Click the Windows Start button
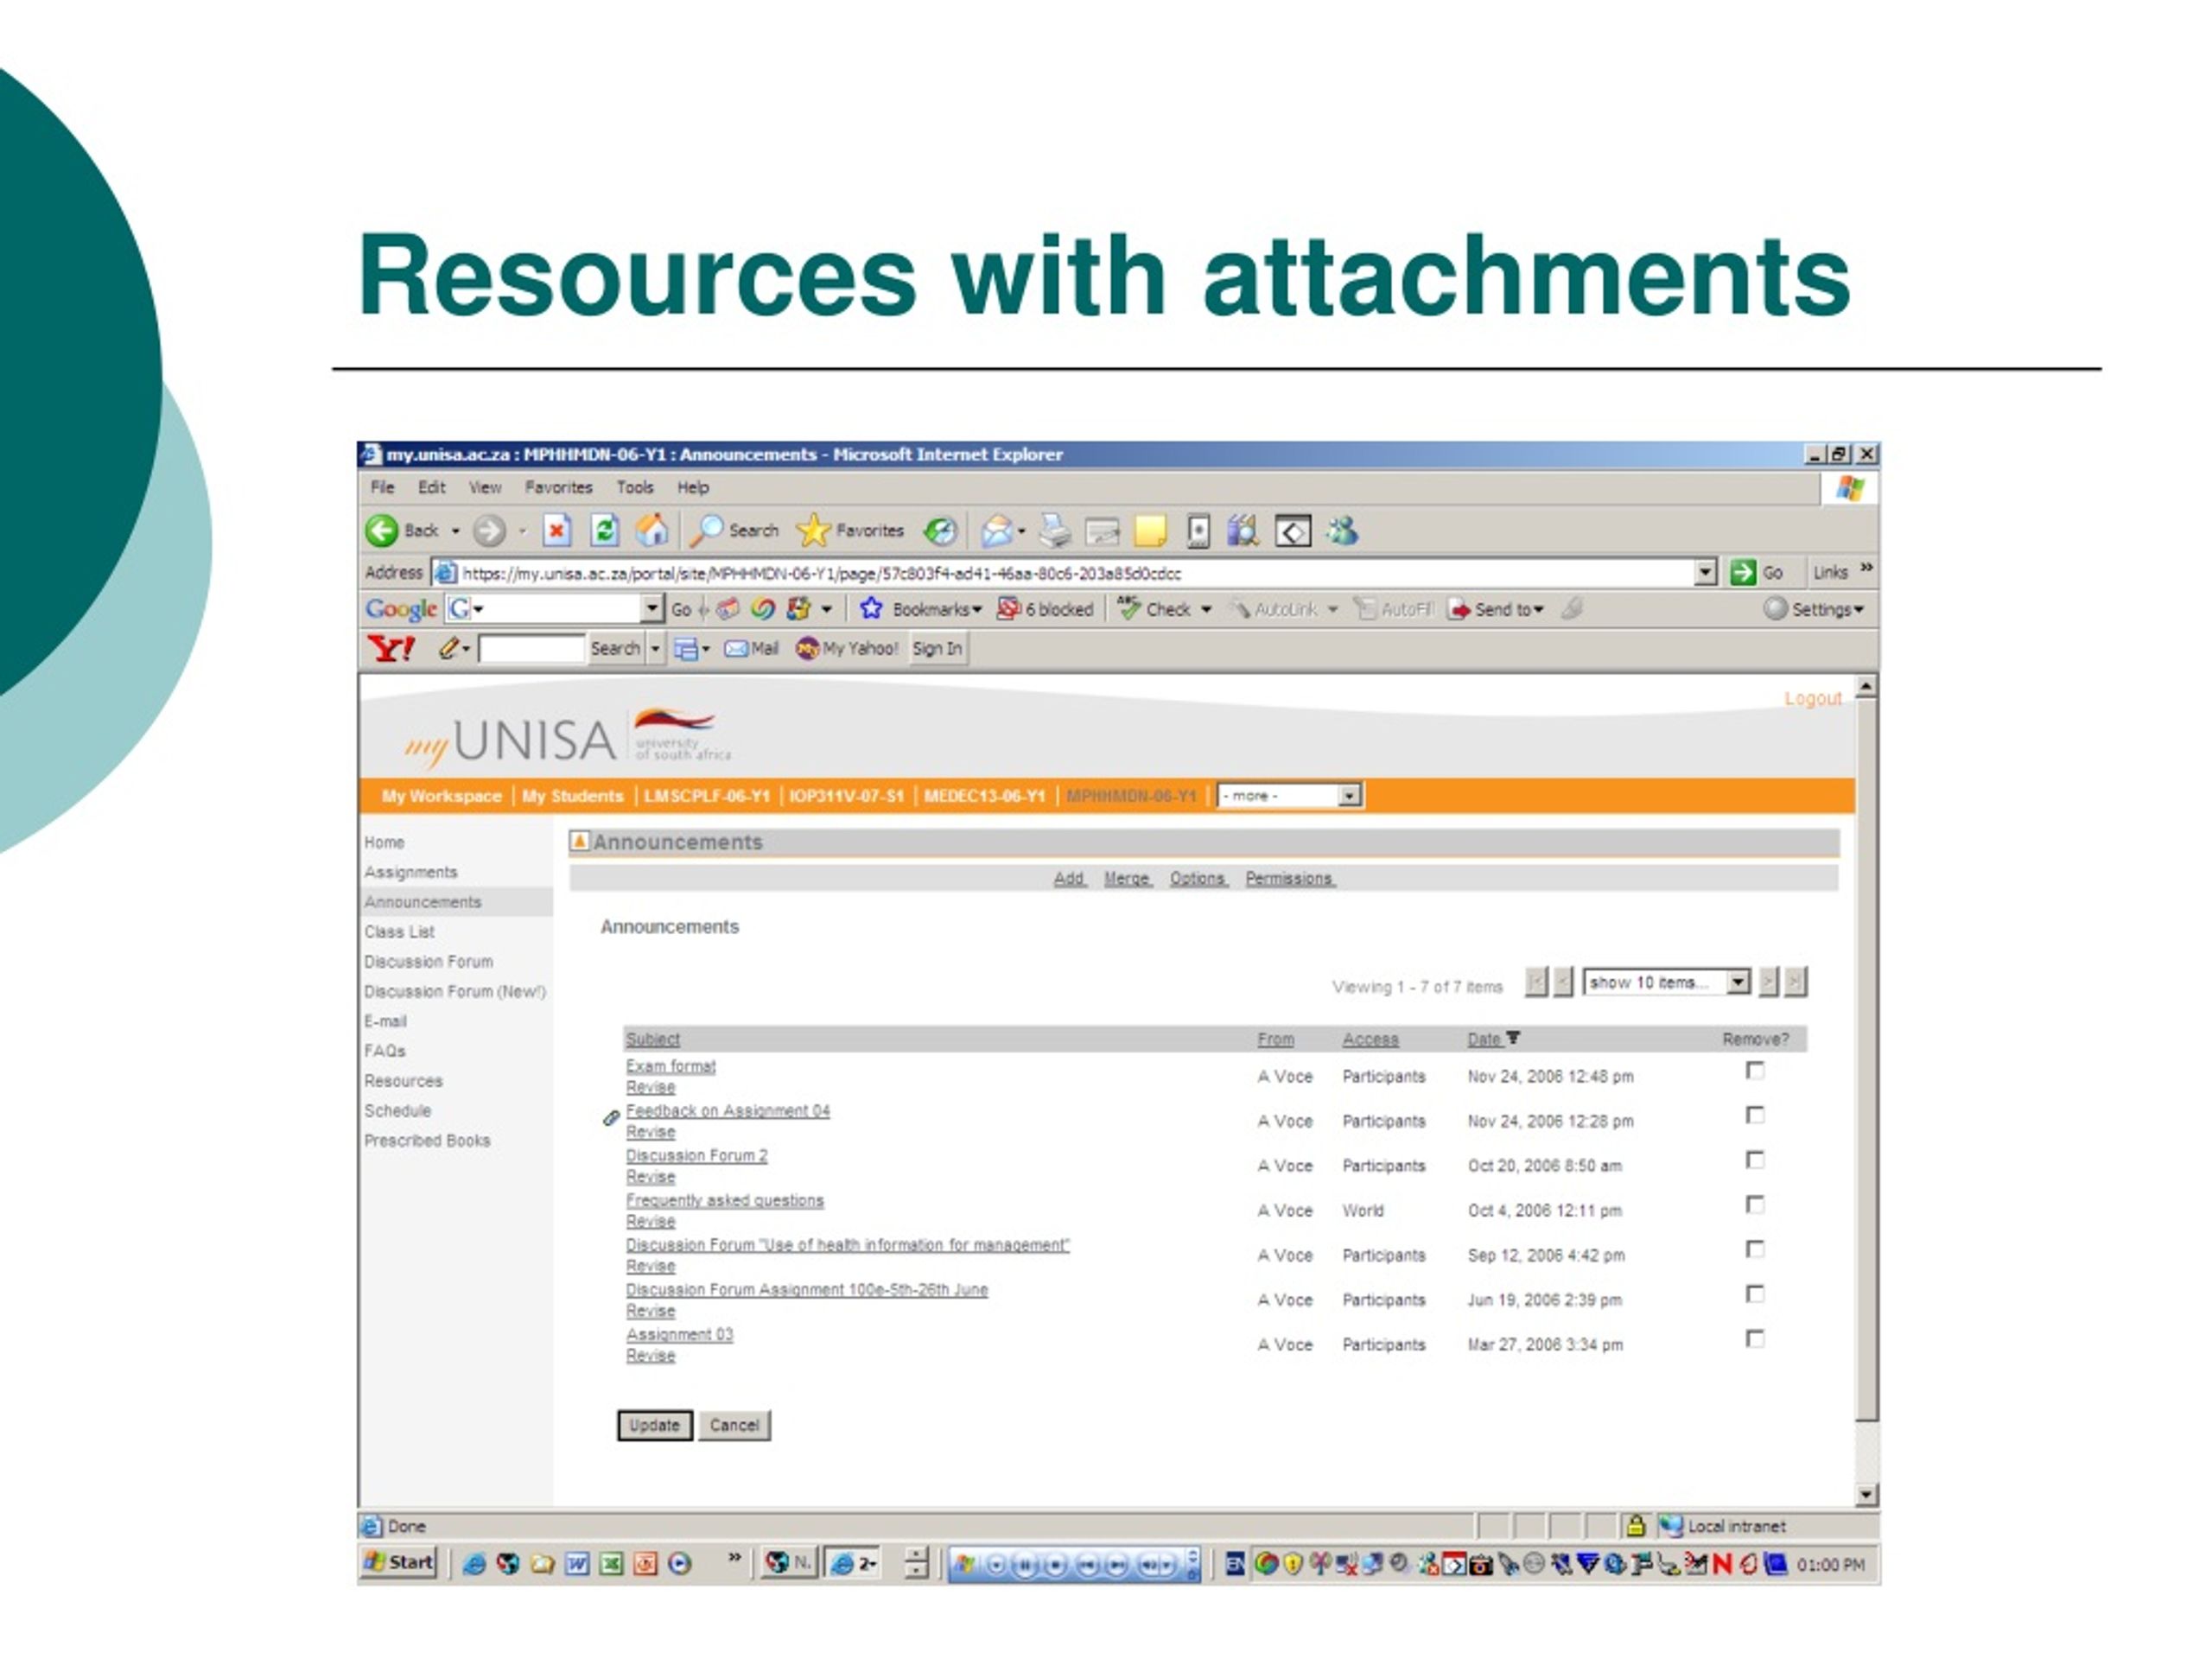Image resolution: width=2212 pixels, height=1659 pixels. click(x=398, y=1562)
